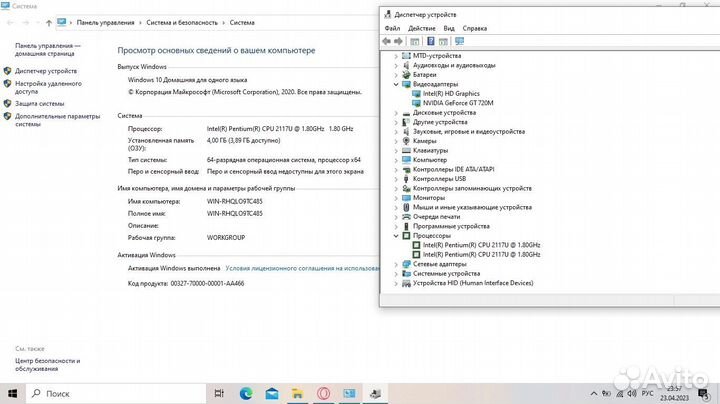
Task: Click the System control panel taskbar icon
Action: tap(349, 393)
